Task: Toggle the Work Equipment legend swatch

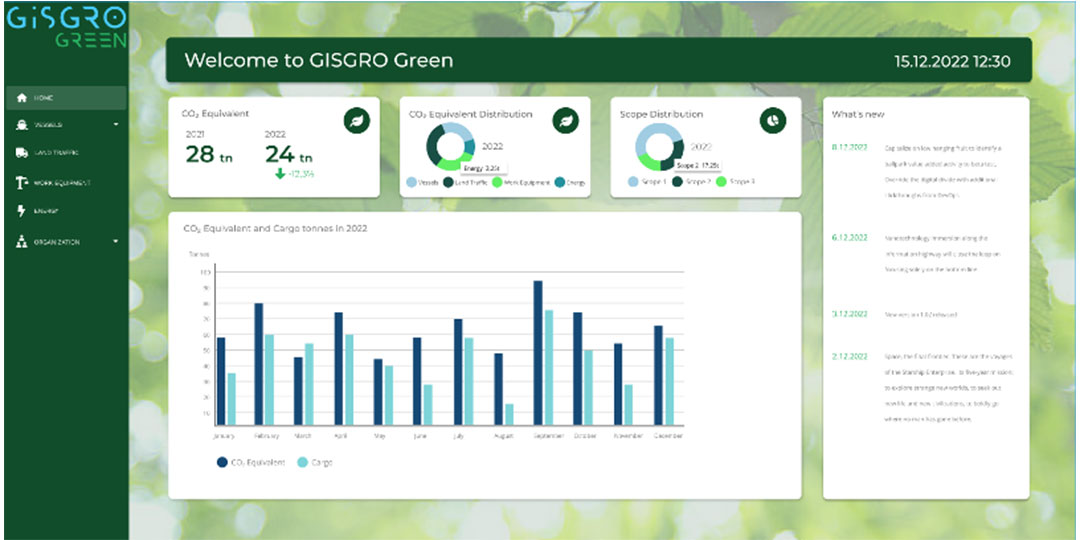Action: (497, 183)
